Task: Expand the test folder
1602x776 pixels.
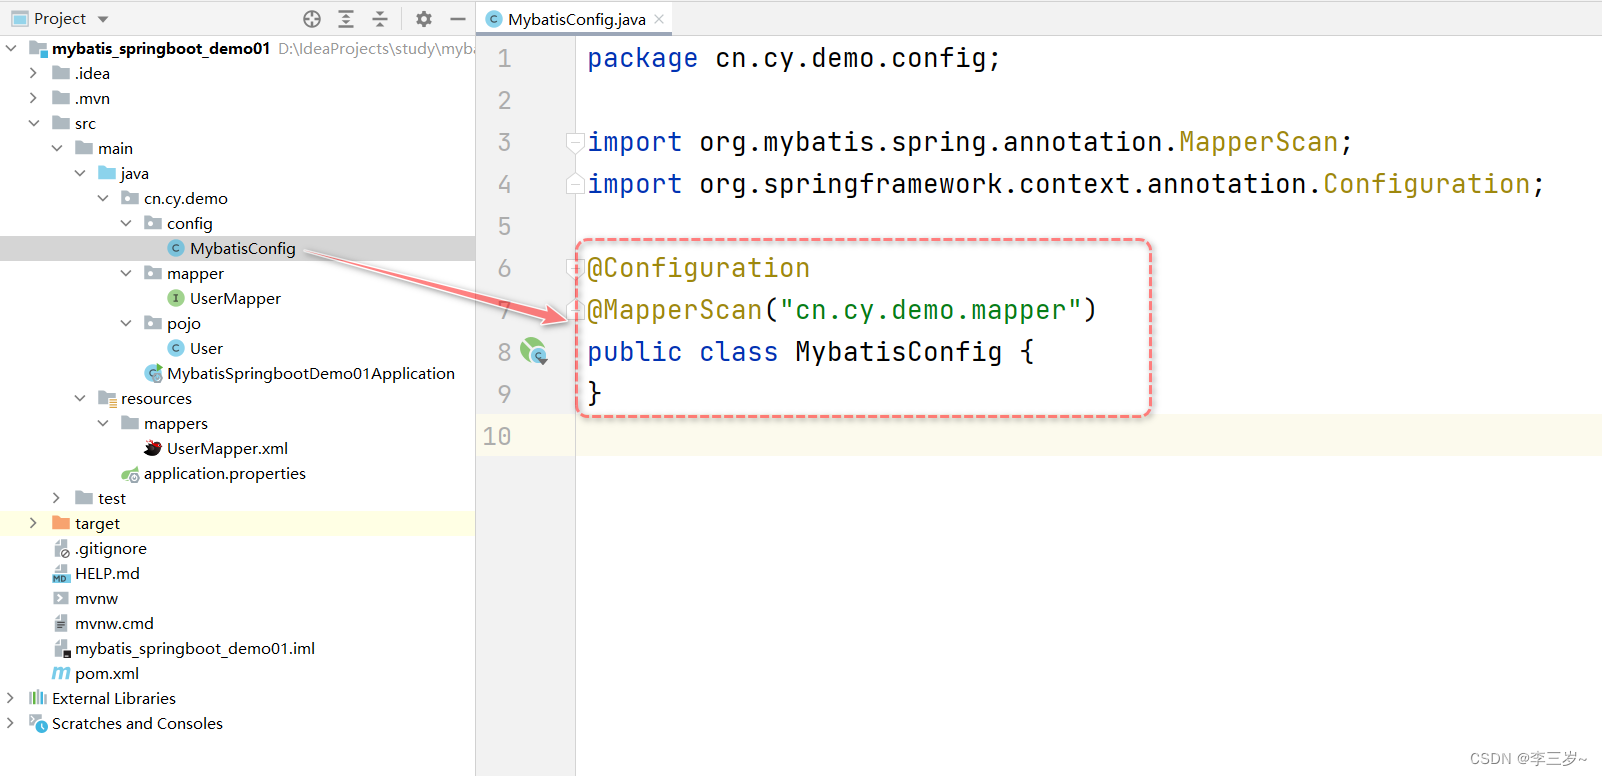Action: (57, 498)
